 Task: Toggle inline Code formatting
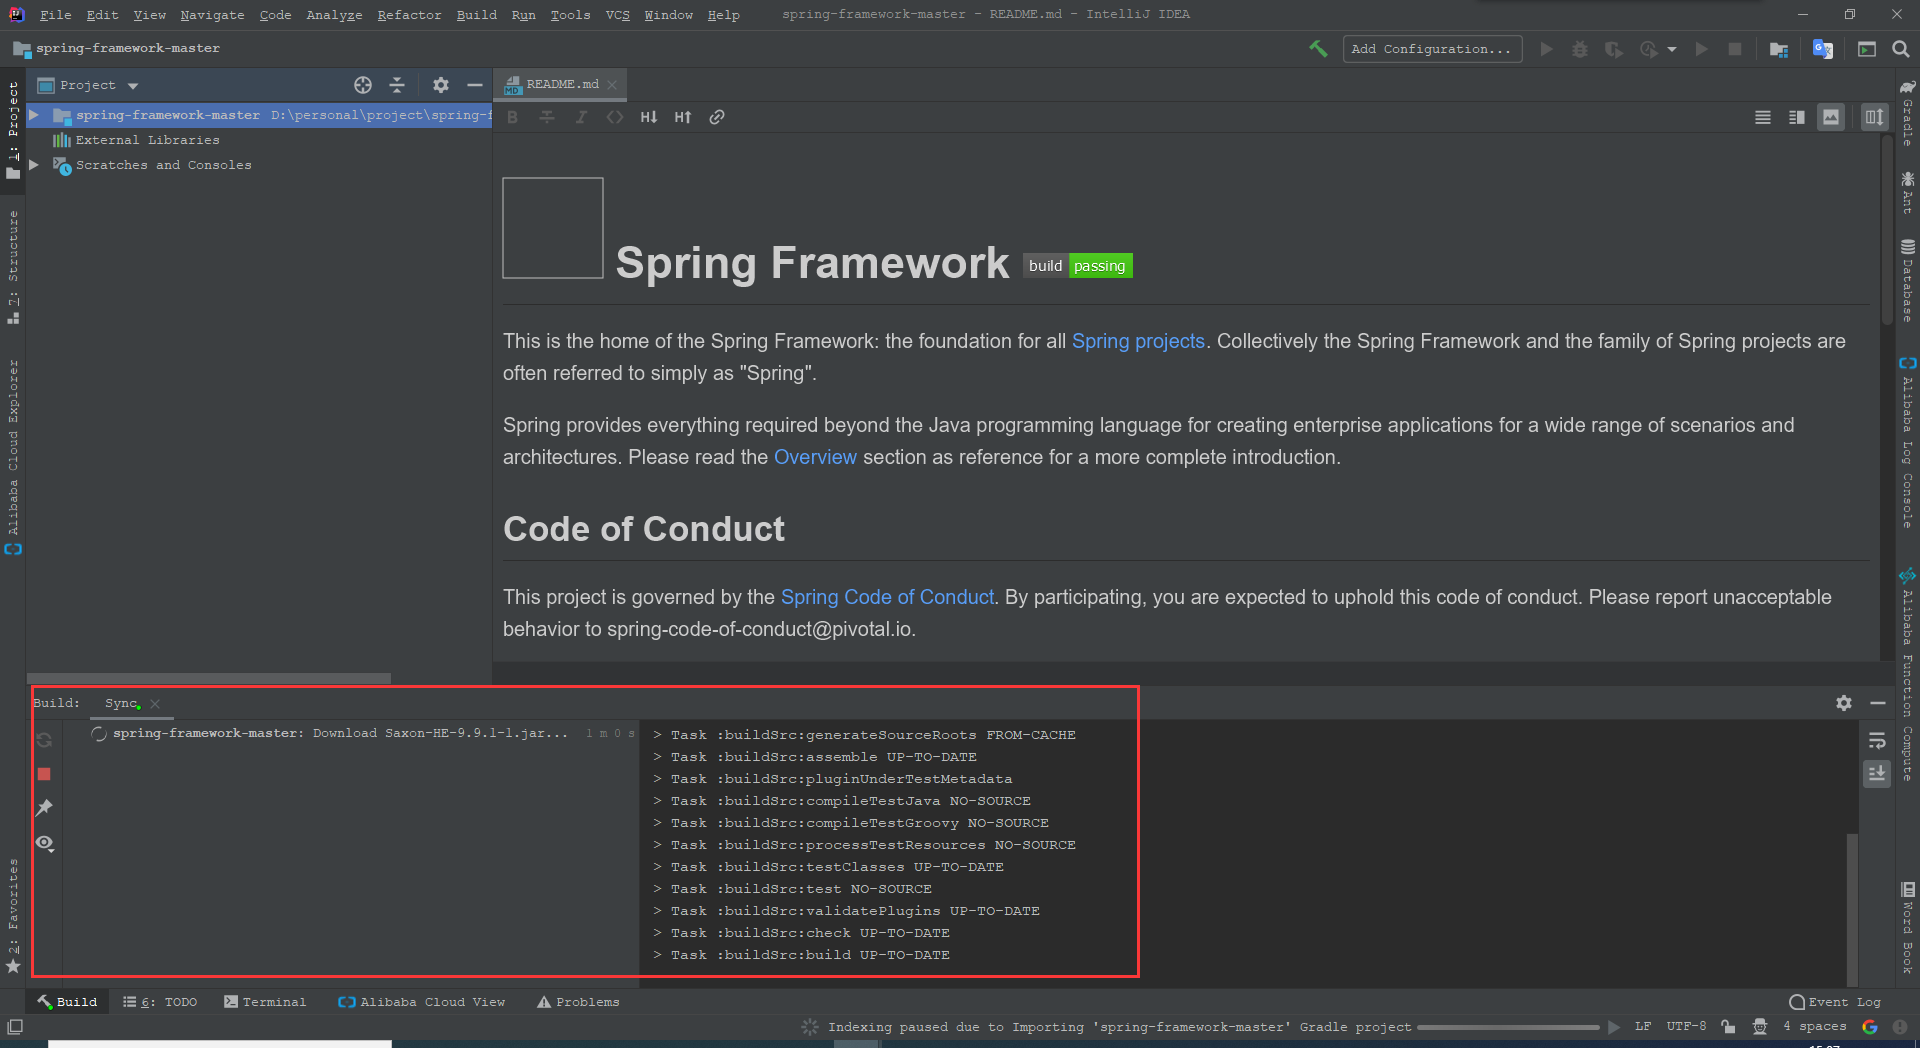point(615,117)
